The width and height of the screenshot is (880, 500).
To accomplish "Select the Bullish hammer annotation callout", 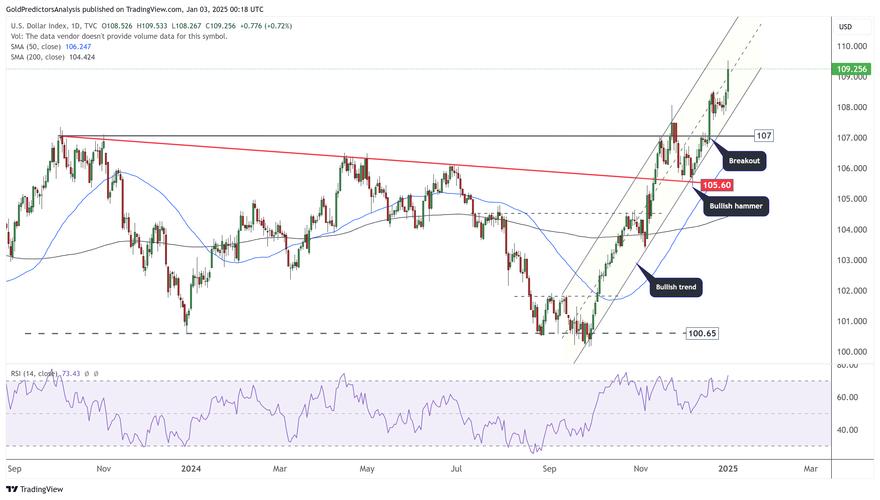I will pos(735,206).
